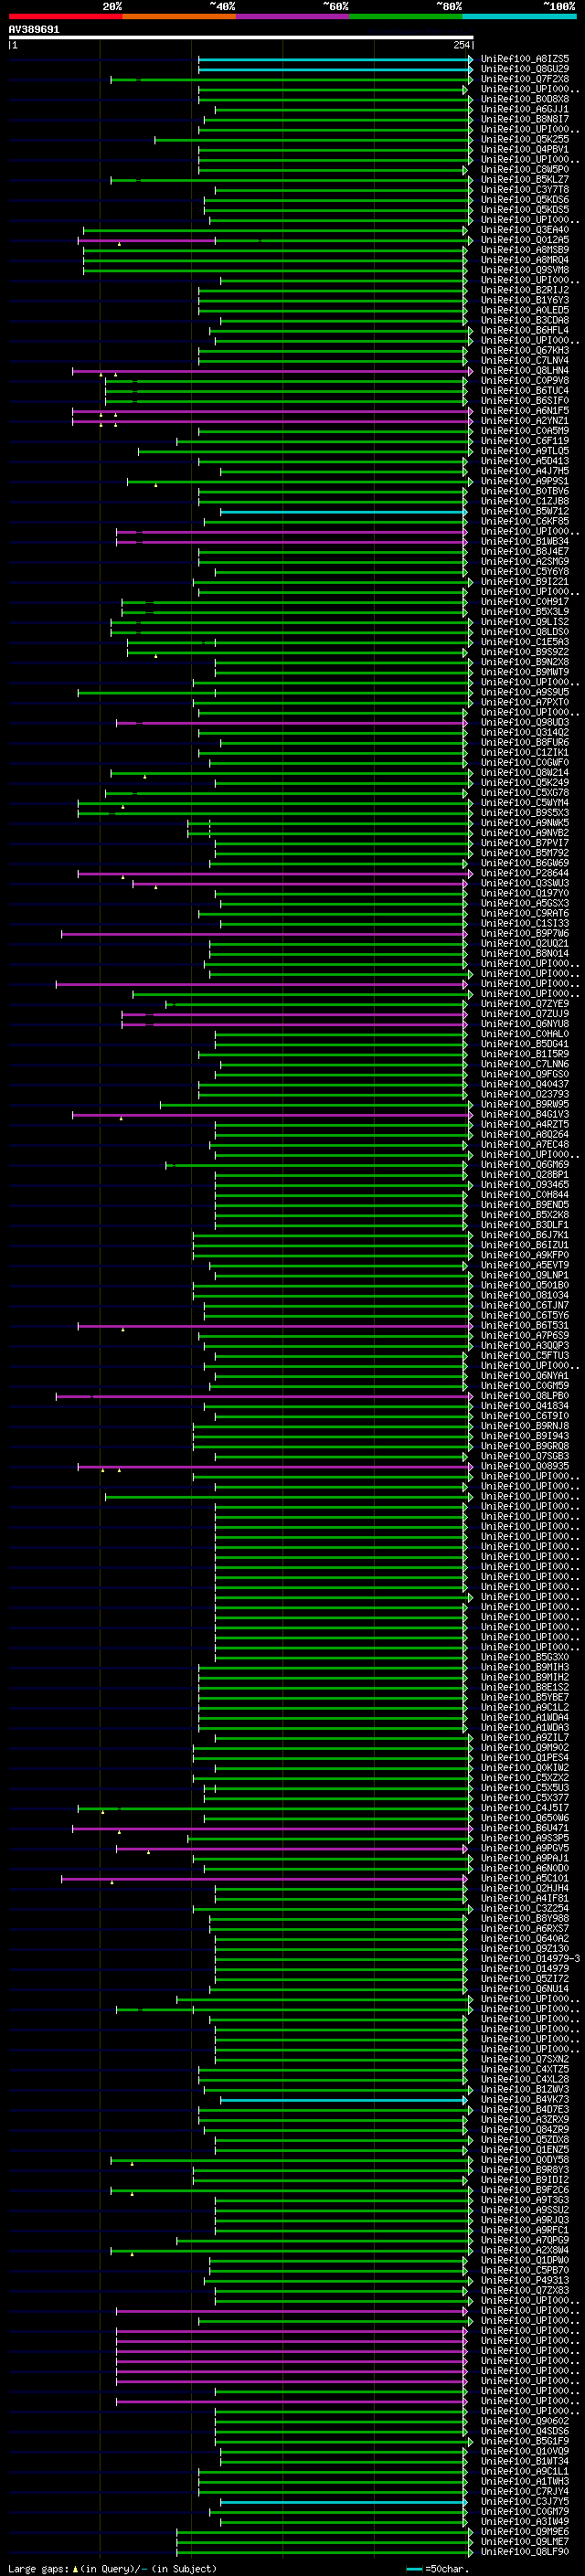Select the UniRef100_C4J517 label
585x2576 pixels.
click(x=525, y=1808)
